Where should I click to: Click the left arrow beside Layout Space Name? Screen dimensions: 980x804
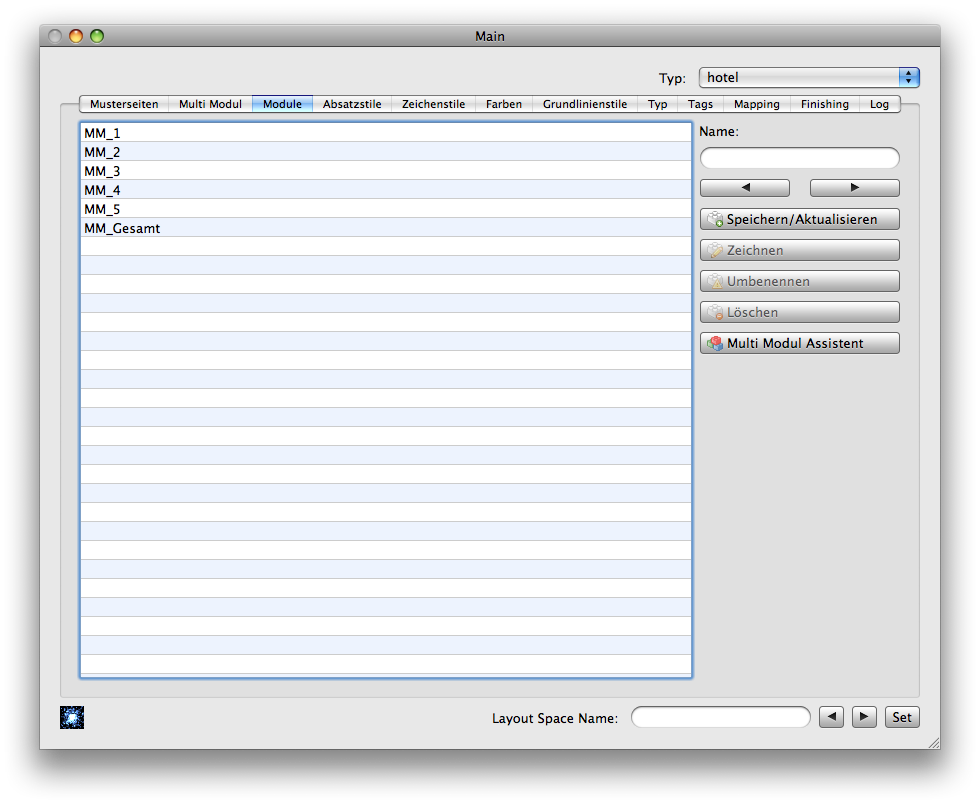(831, 717)
